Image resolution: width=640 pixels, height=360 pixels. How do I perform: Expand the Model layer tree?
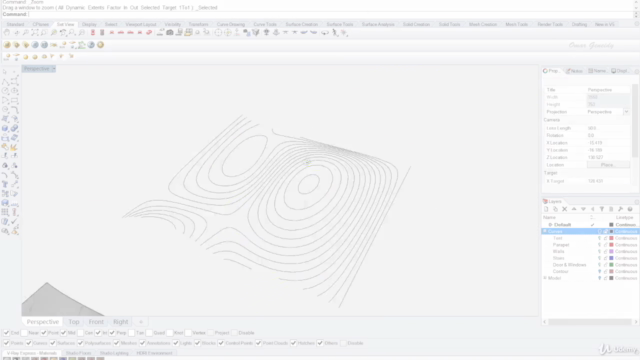click(x=545, y=278)
